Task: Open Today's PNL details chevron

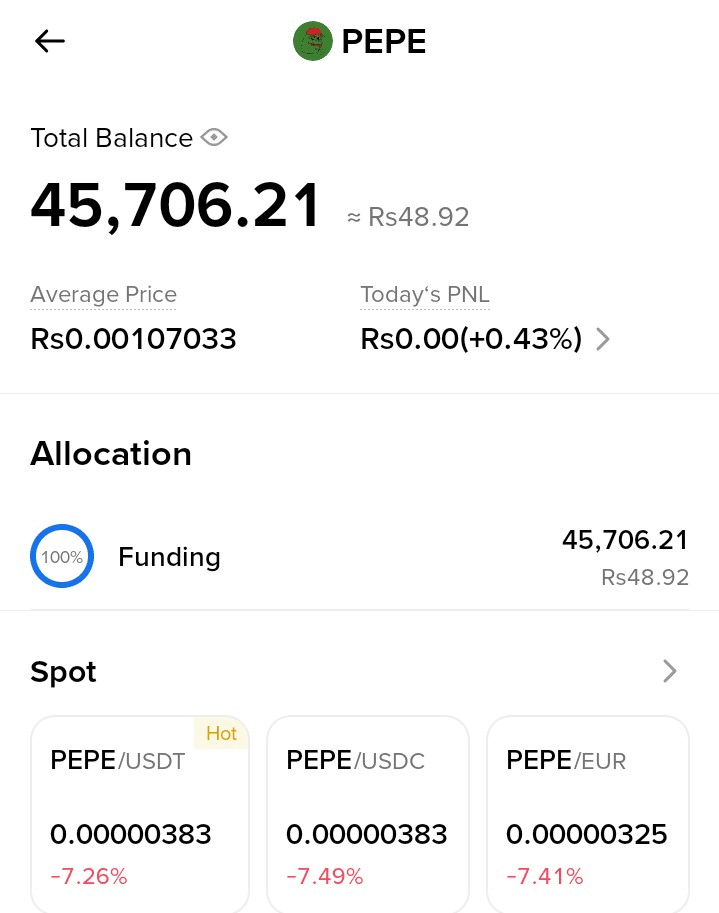Action: pos(603,339)
